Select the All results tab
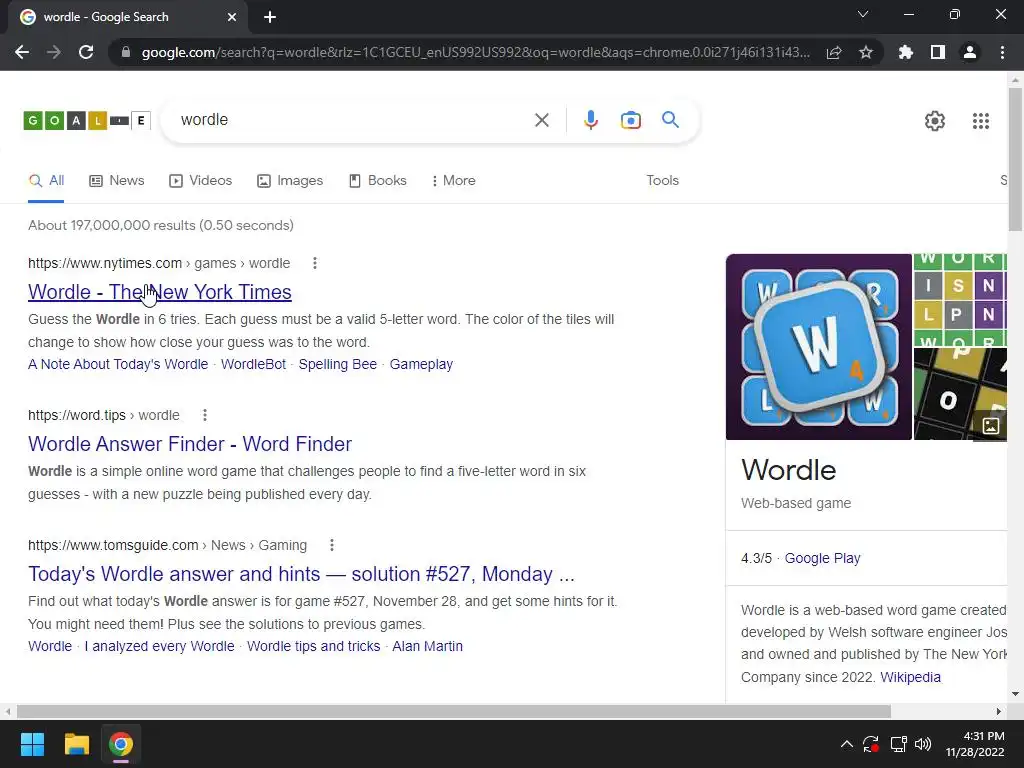Viewport: 1024px width, 768px height. (x=46, y=181)
